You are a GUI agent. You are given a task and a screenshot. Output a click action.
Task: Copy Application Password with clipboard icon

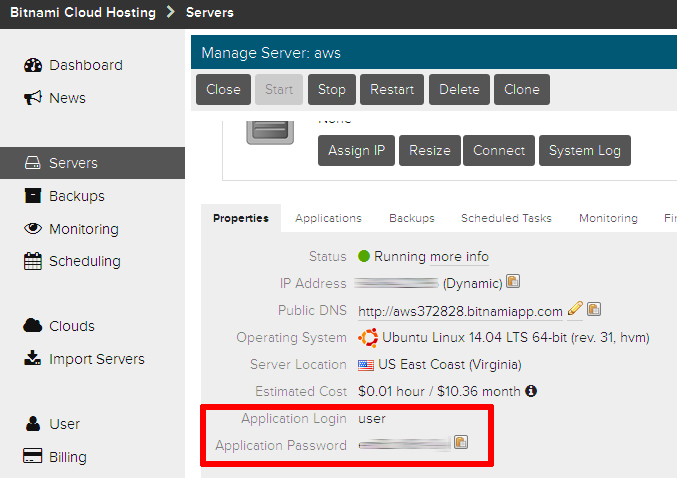pos(461,443)
